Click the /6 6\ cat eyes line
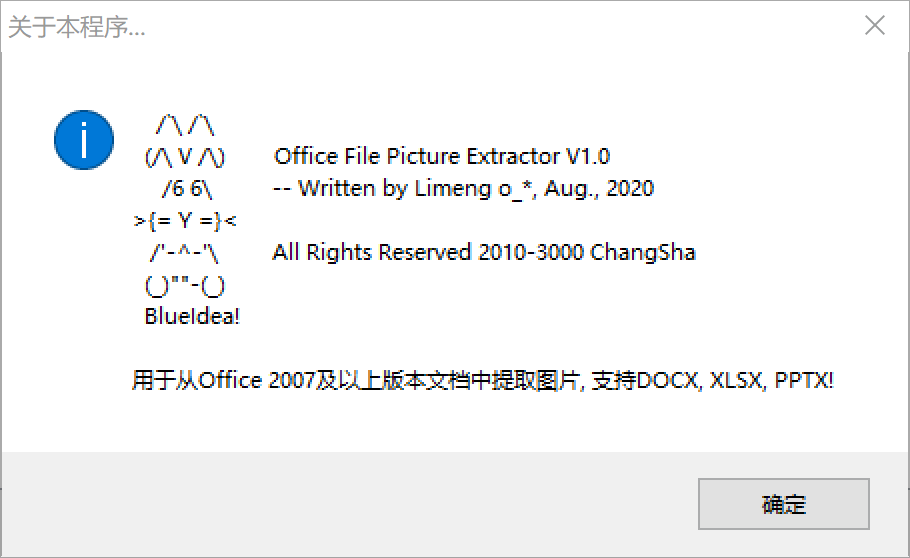This screenshot has width=910, height=558. (187, 189)
